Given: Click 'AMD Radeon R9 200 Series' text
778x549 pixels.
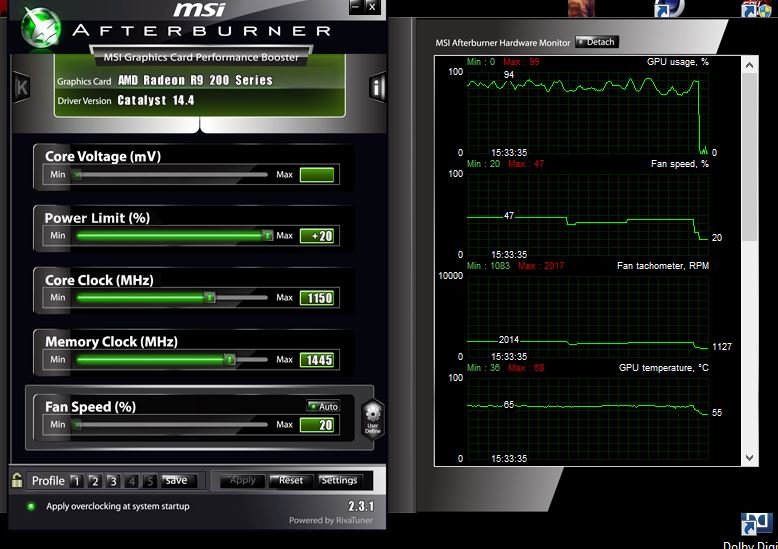Looking at the screenshot, I should [195, 80].
